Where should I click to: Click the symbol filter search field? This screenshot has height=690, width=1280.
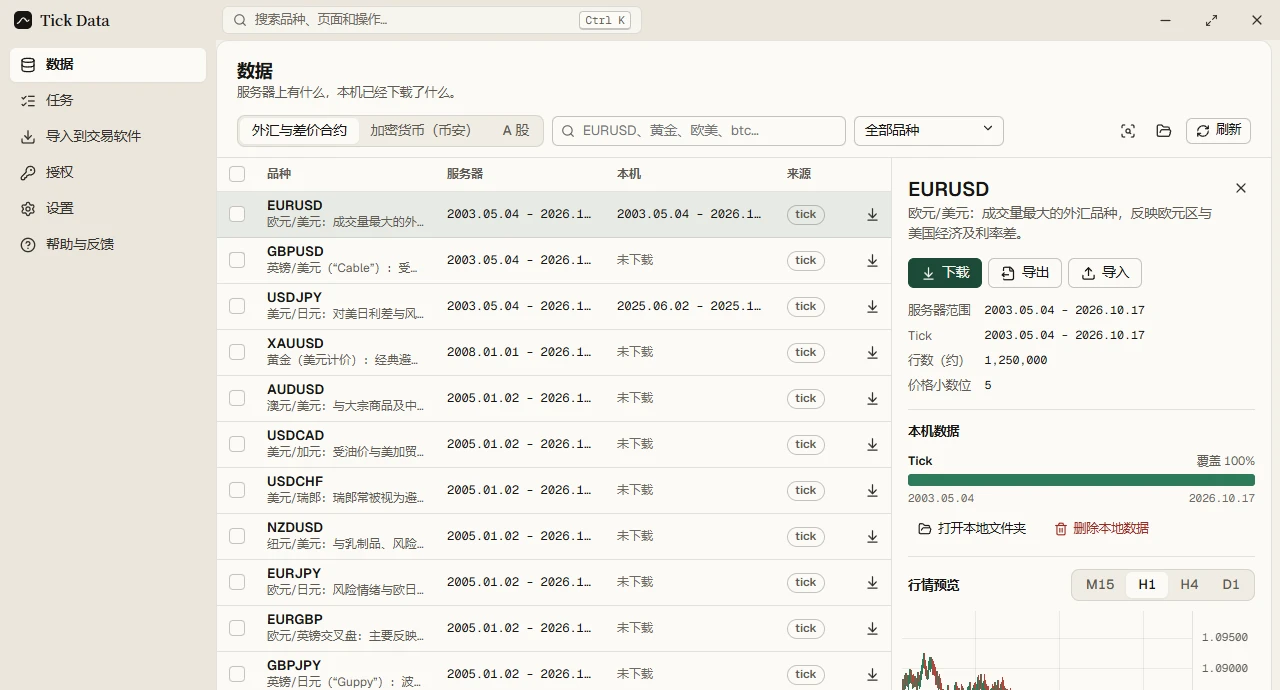tap(699, 131)
